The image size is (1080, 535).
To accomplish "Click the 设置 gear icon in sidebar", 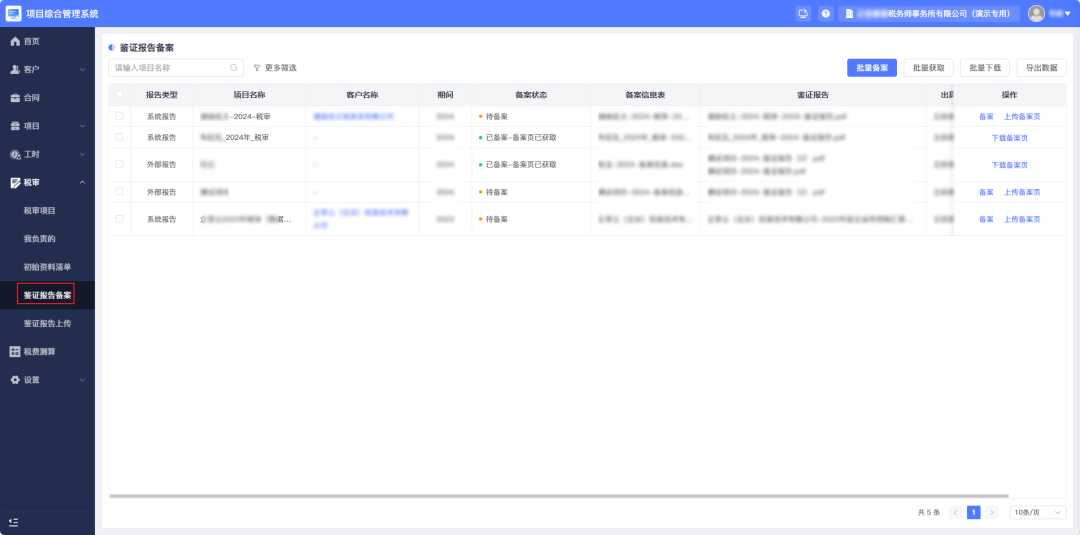I will [x=14, y=380].
